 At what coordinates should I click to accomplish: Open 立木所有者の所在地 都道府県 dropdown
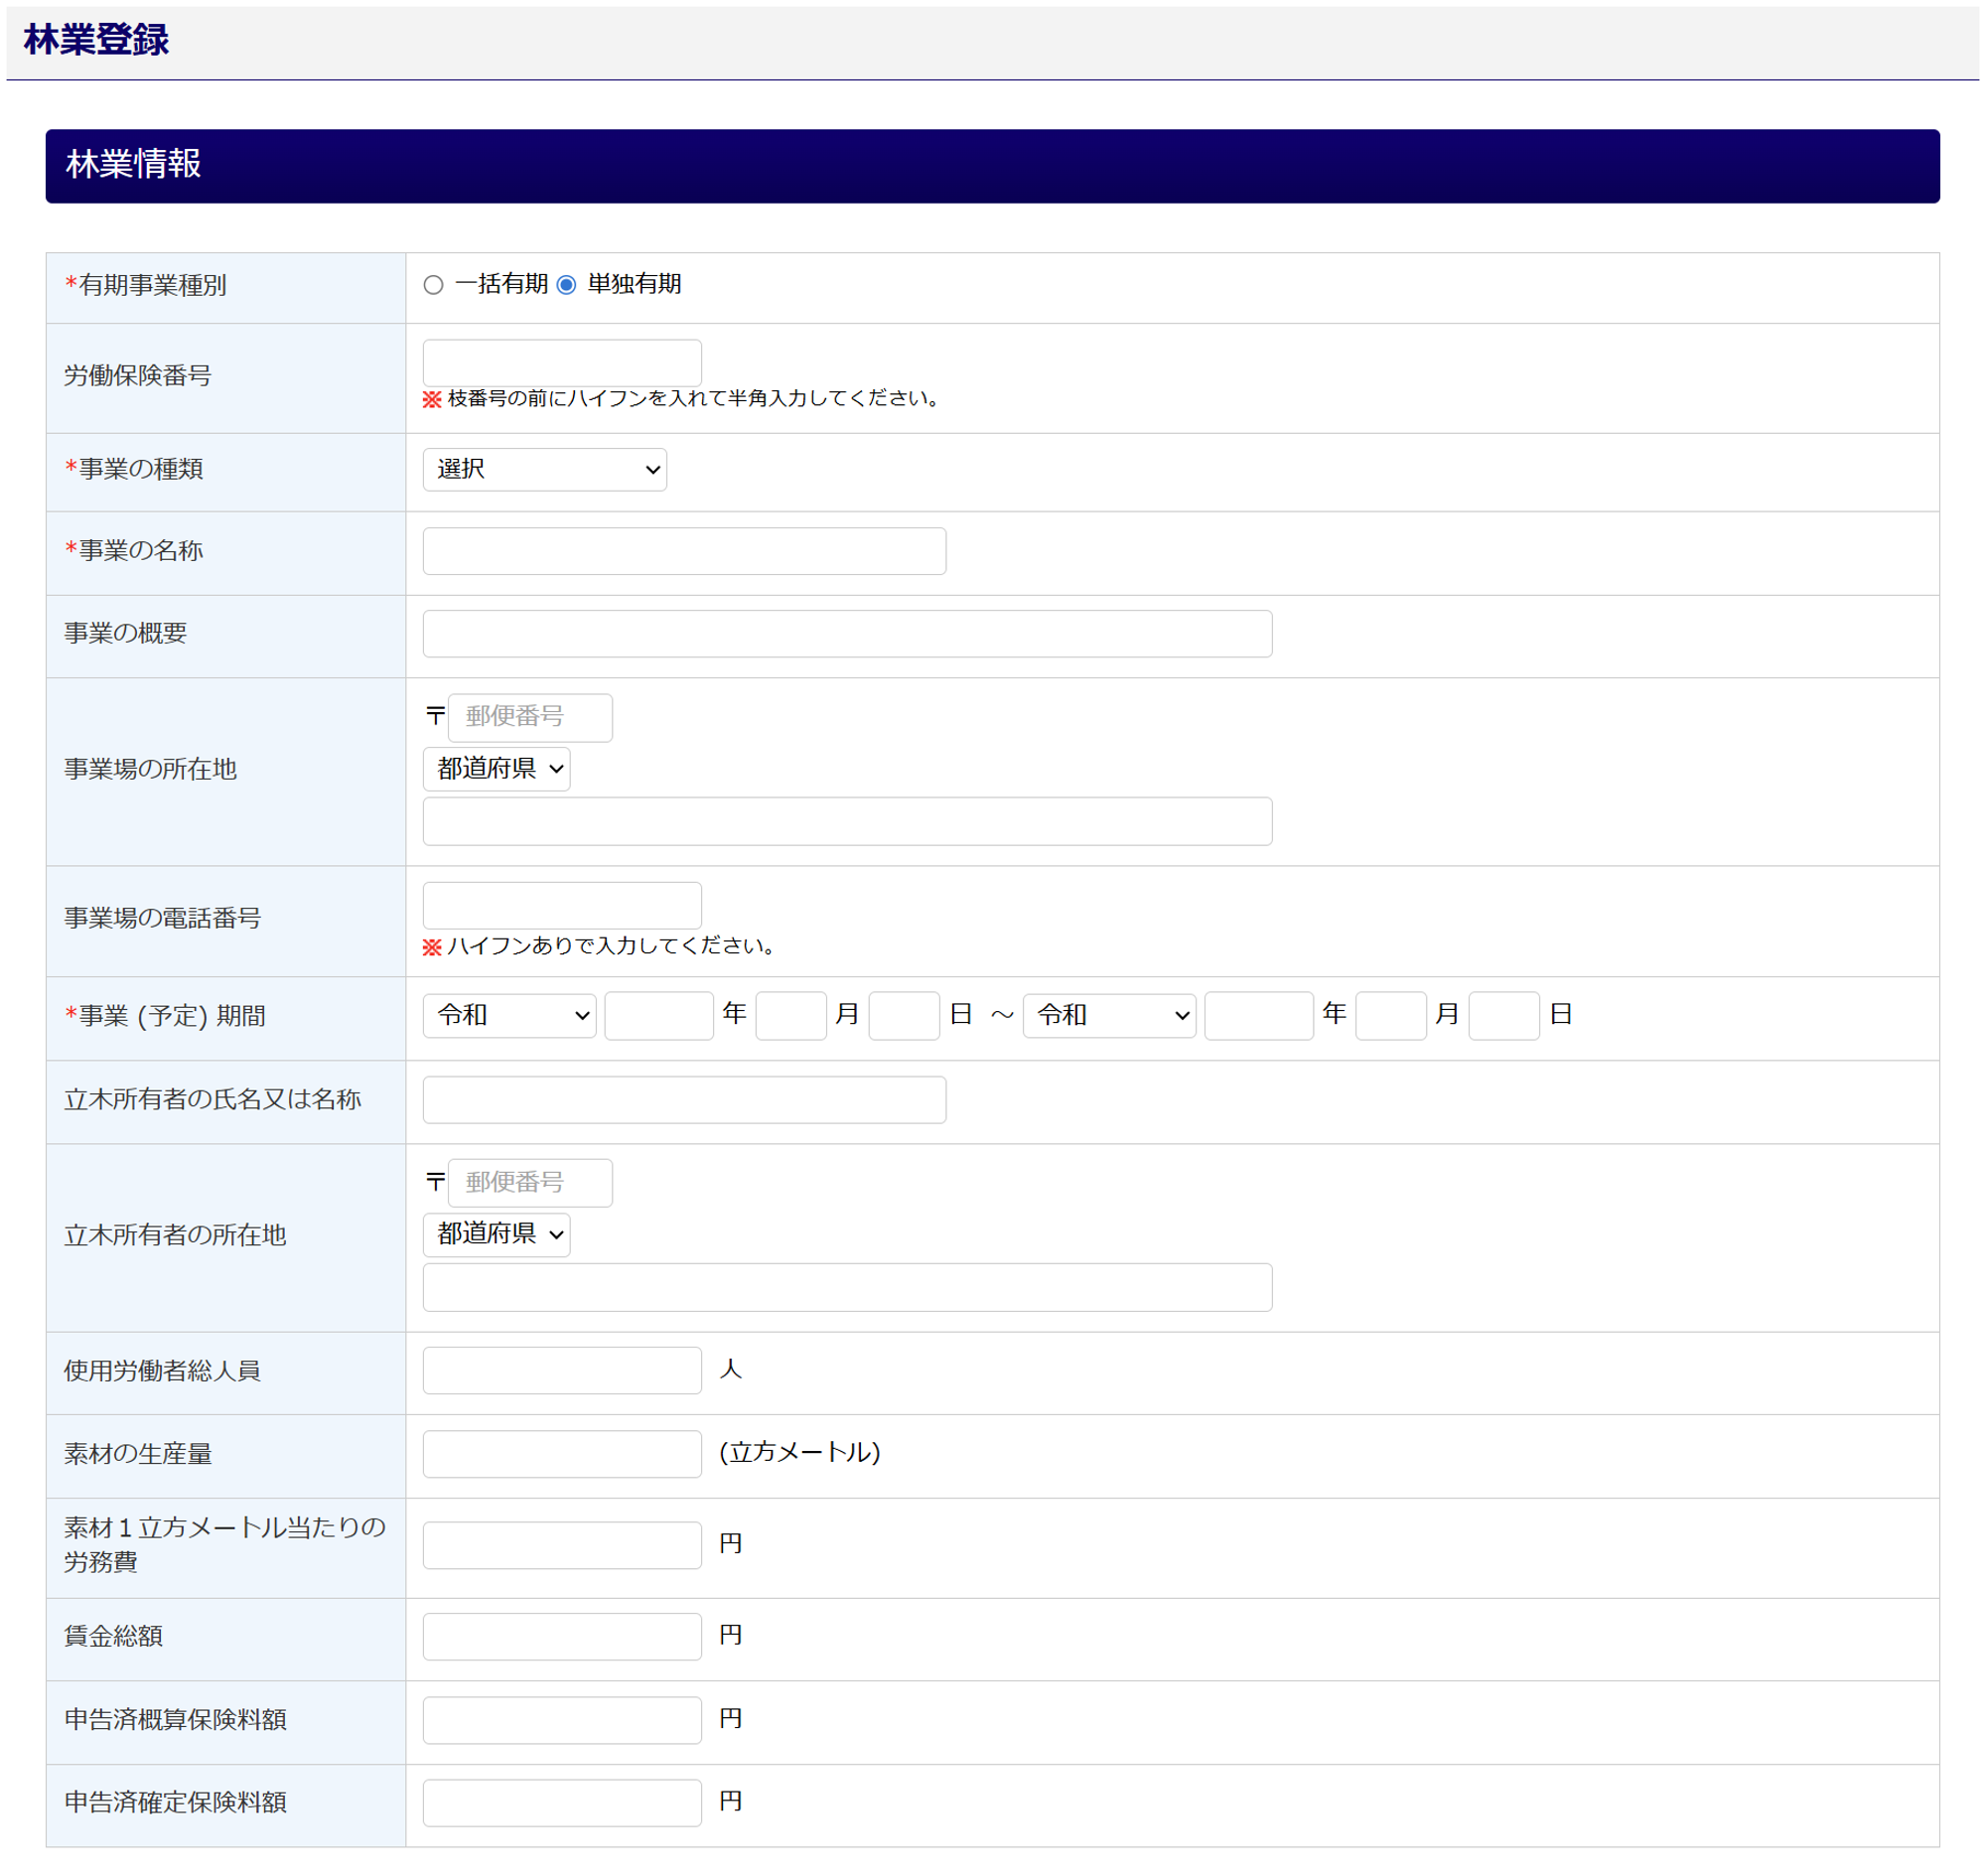click(x=496, y=1233)
